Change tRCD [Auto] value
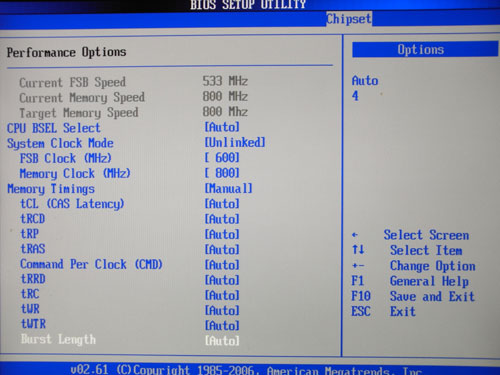500x375 pixels. (222, 219)
